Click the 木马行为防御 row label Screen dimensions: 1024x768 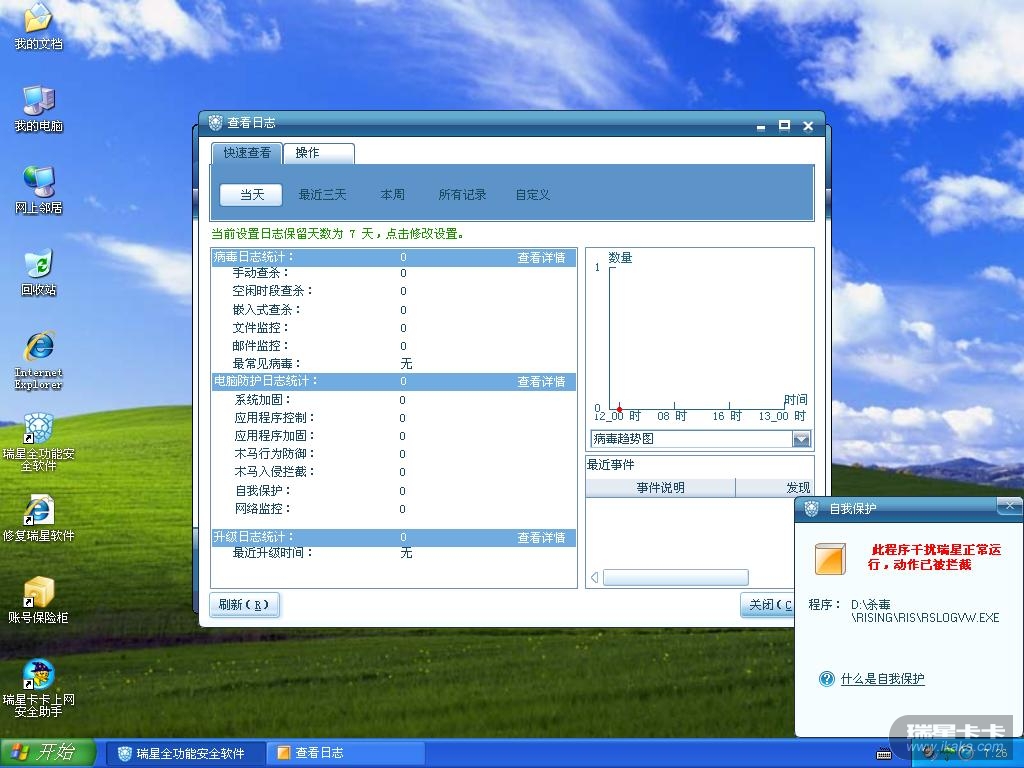274,453
